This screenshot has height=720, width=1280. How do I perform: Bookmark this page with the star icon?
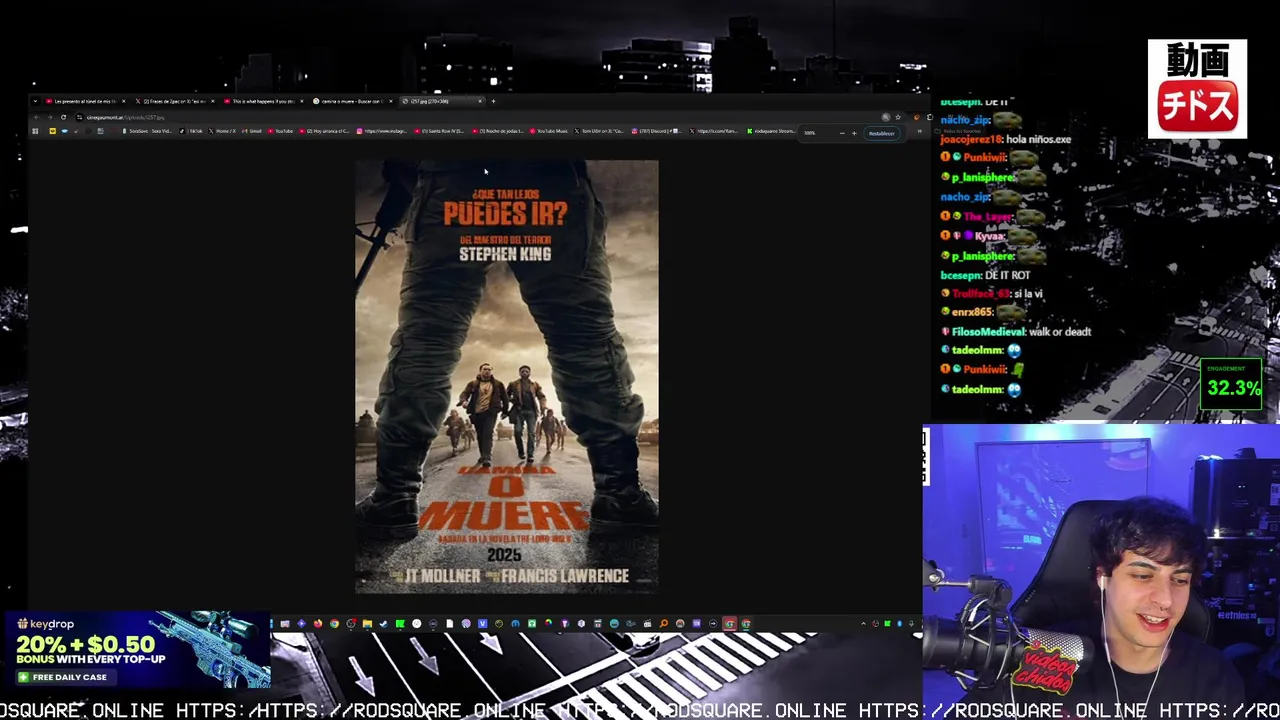point(897,117)
